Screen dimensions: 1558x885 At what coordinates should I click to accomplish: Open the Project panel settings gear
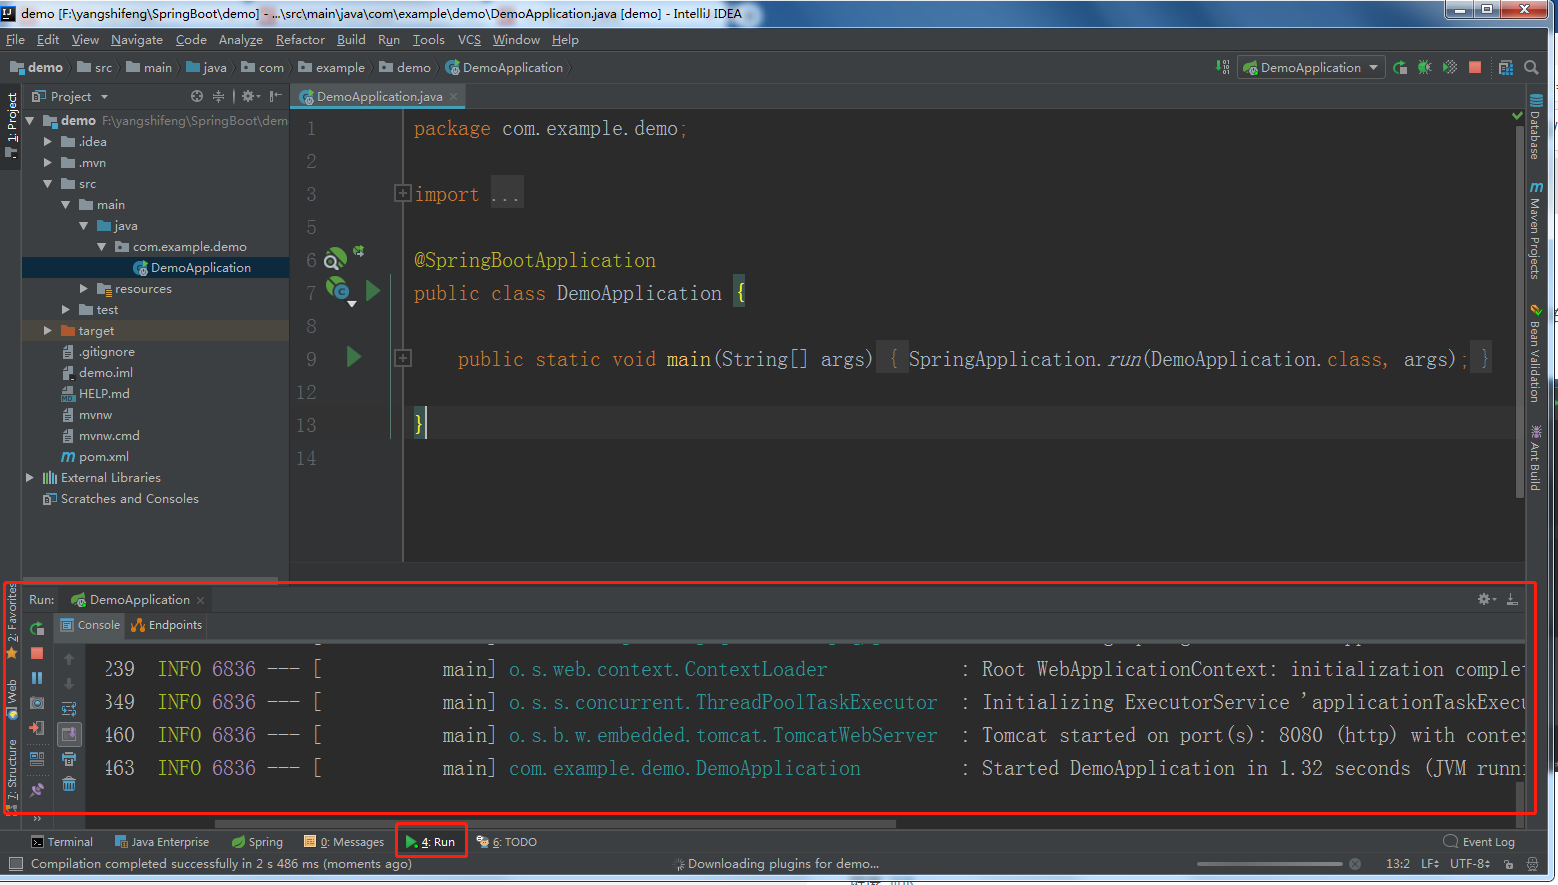pos(250,96)
